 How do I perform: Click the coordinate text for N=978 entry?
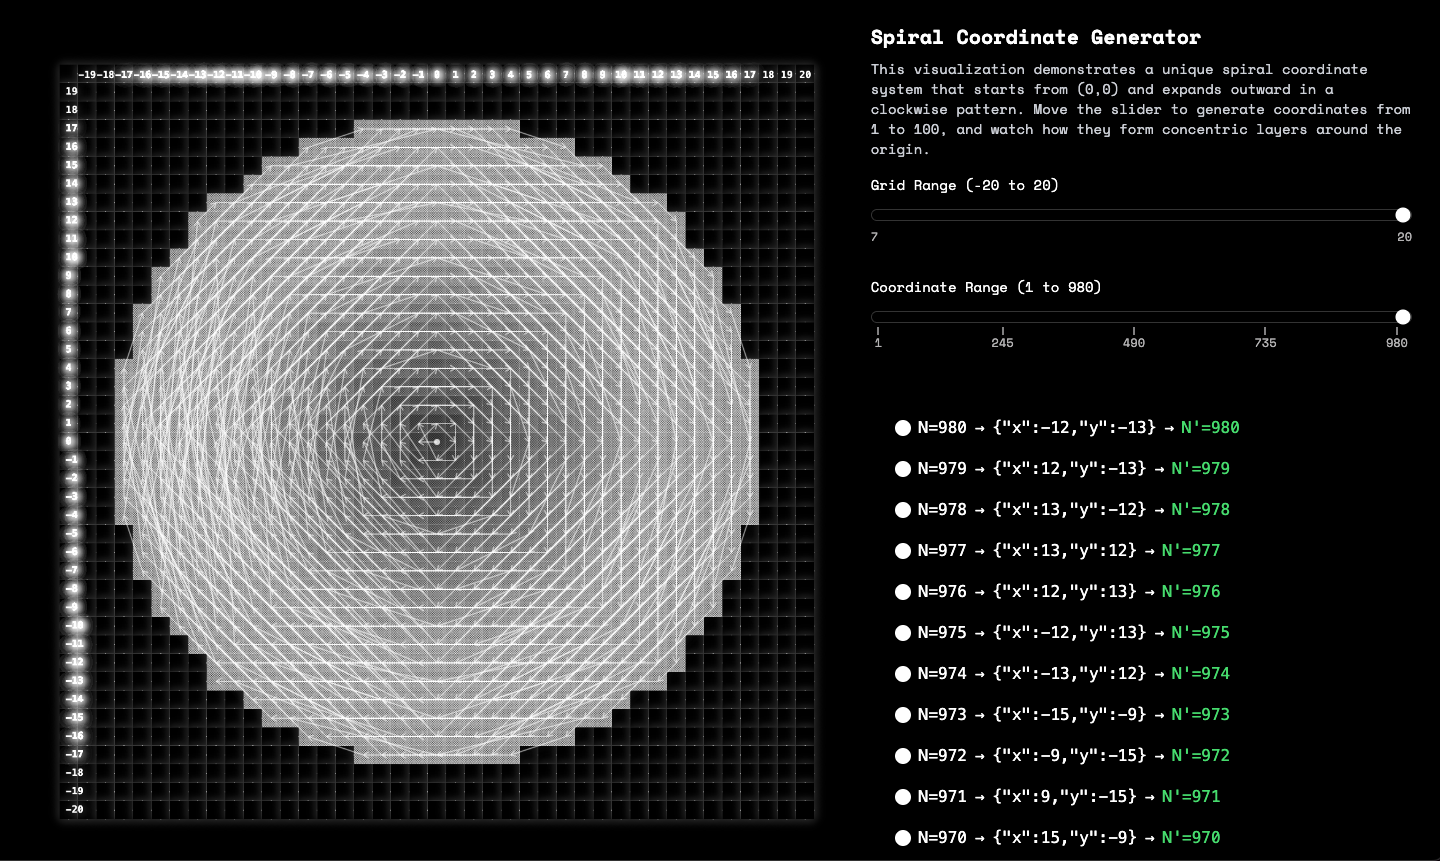pyautogui.click(x=1069, y=510)
